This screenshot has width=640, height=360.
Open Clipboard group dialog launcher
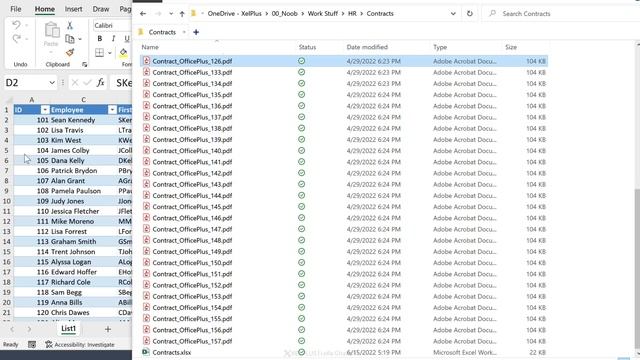(84, 64)
